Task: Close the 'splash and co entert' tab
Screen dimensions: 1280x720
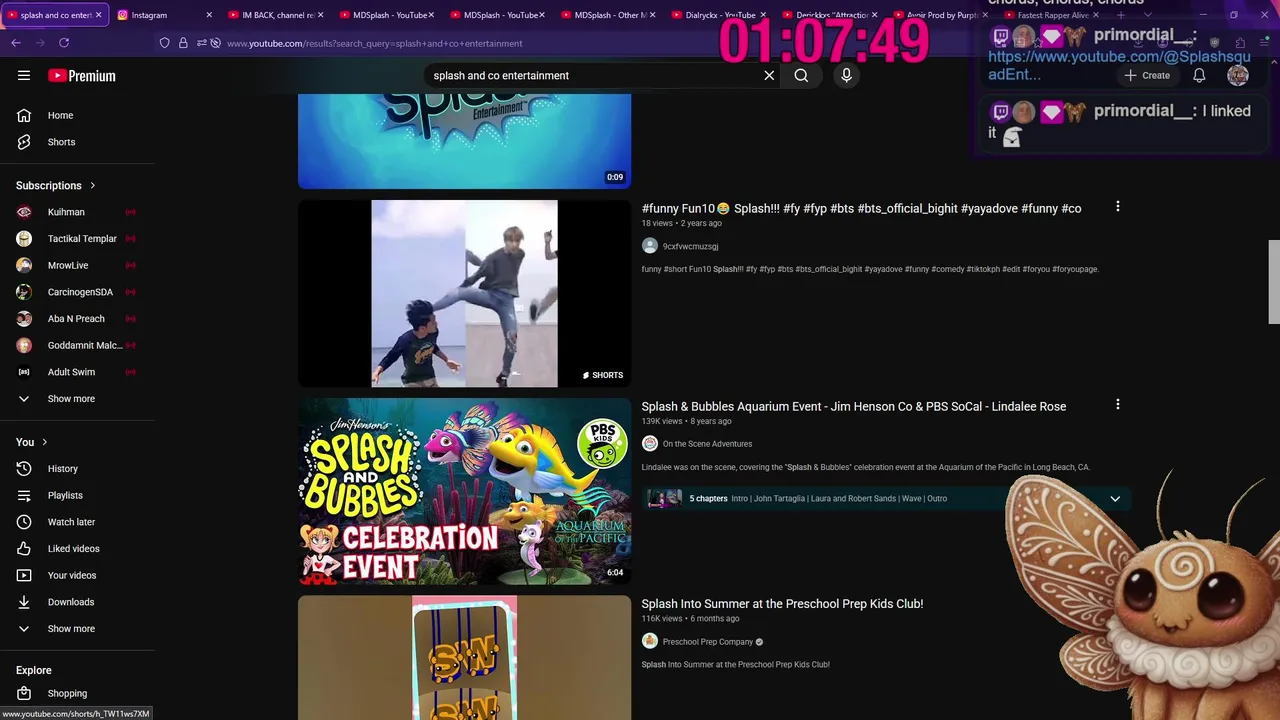Action: coord(98,15)
